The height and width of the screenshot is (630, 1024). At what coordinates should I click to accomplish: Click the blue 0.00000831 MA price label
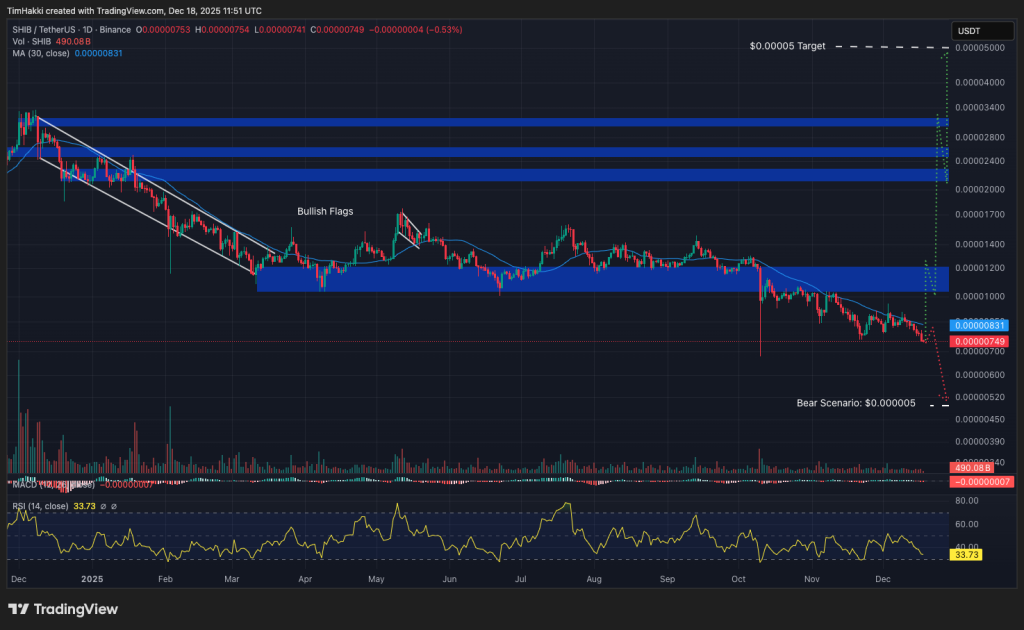point(981,325)
